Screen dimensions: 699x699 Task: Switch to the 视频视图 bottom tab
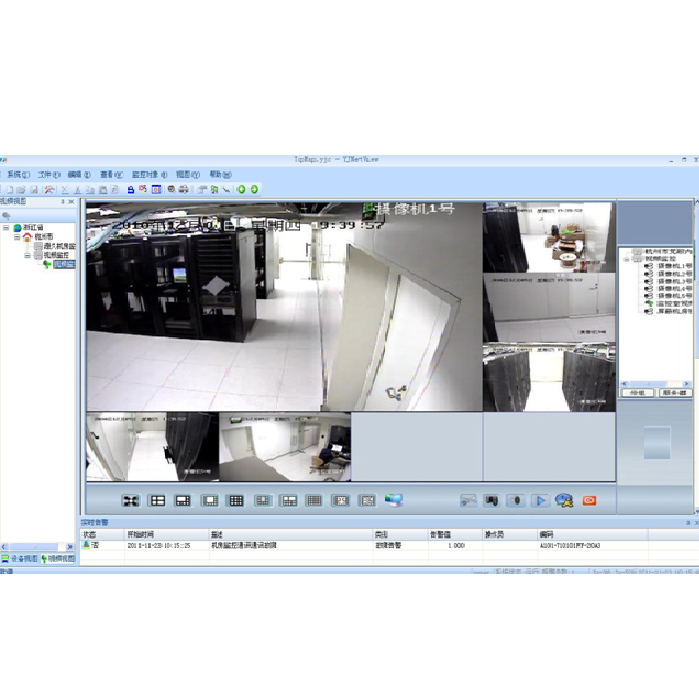point(59,558)
